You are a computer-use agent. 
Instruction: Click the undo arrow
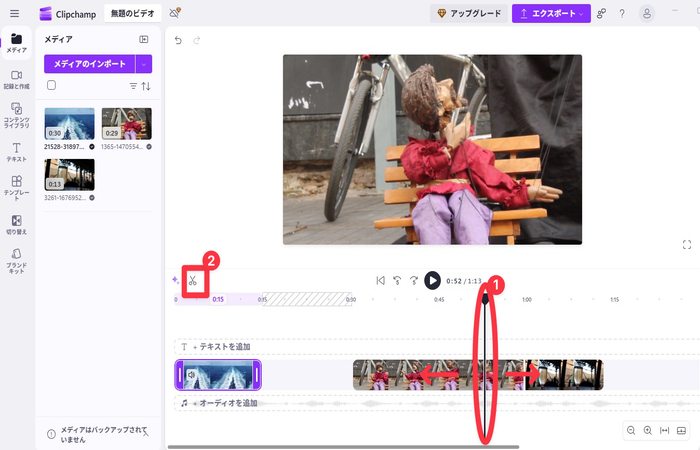pos(179,40)
